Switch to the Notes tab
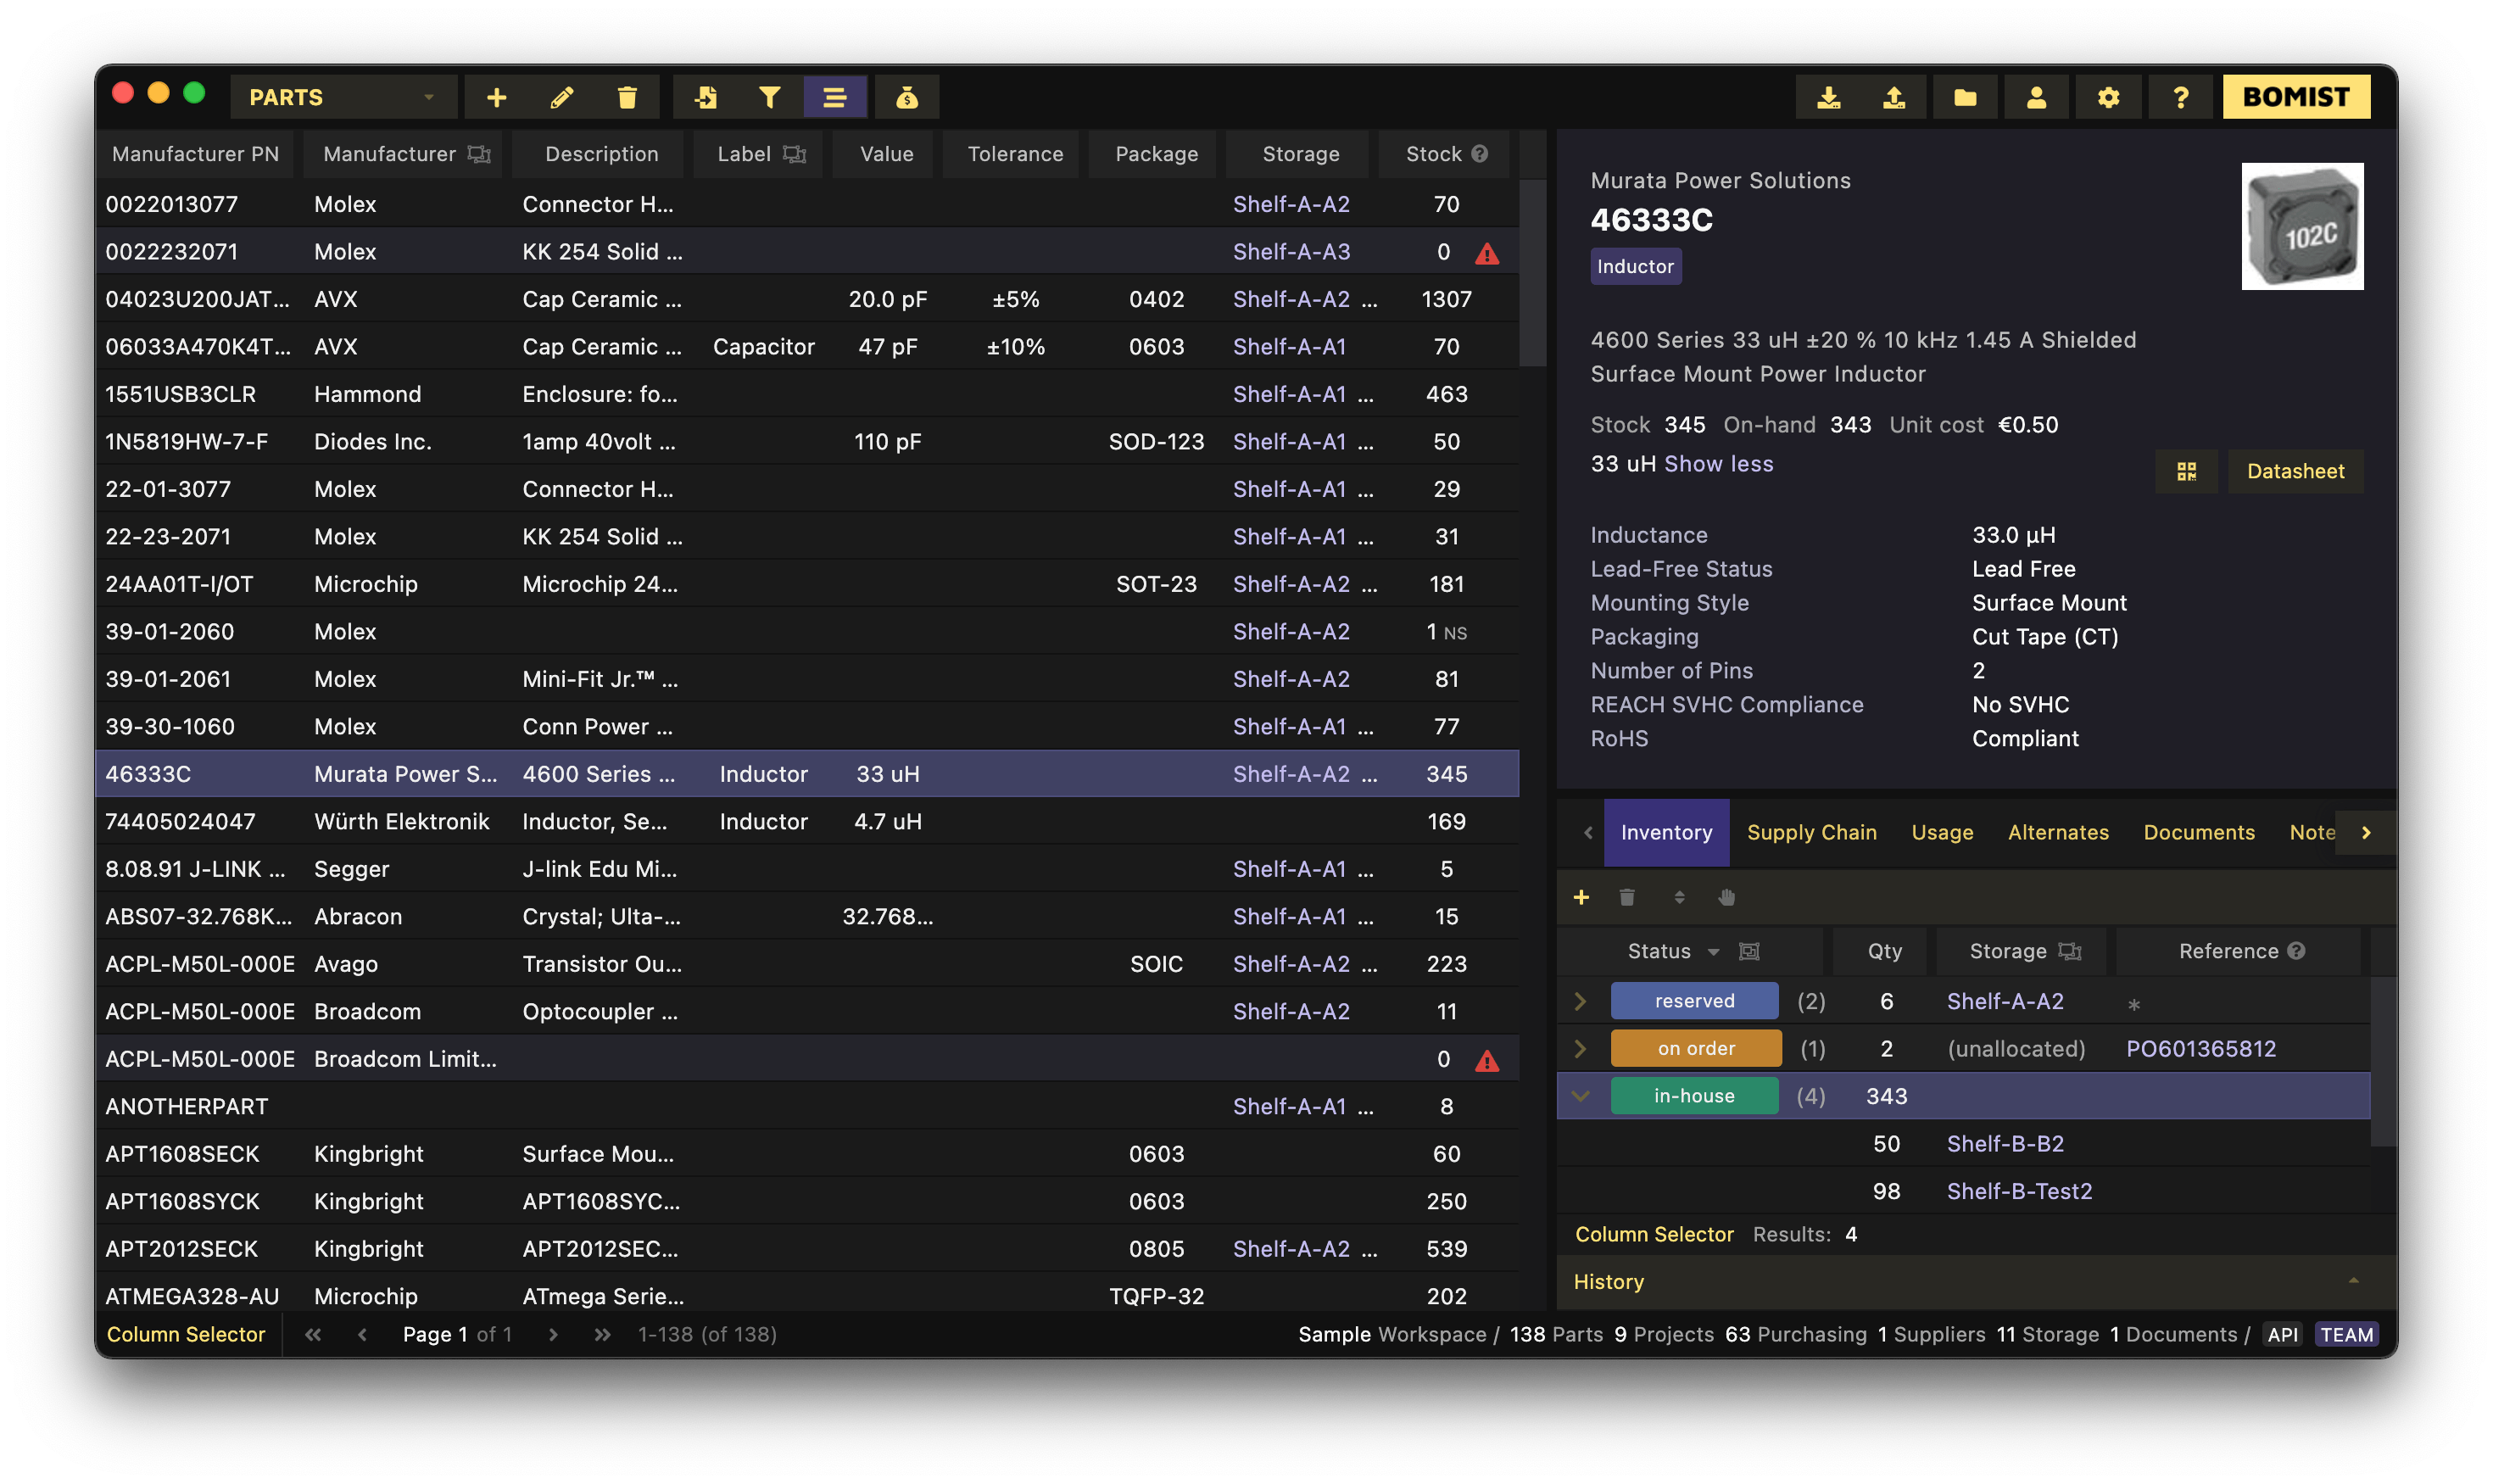2493x1484 pixels. click(x=2311, y=832)
